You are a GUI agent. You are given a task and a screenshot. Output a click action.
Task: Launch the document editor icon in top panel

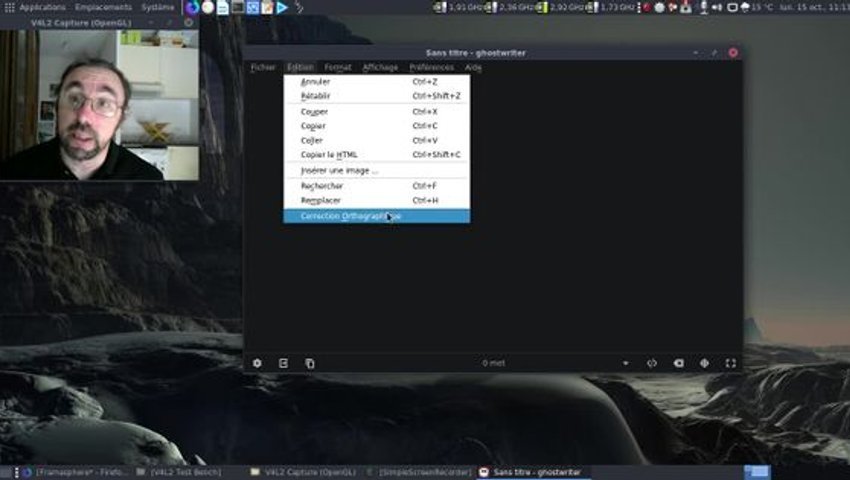(223, 7)
